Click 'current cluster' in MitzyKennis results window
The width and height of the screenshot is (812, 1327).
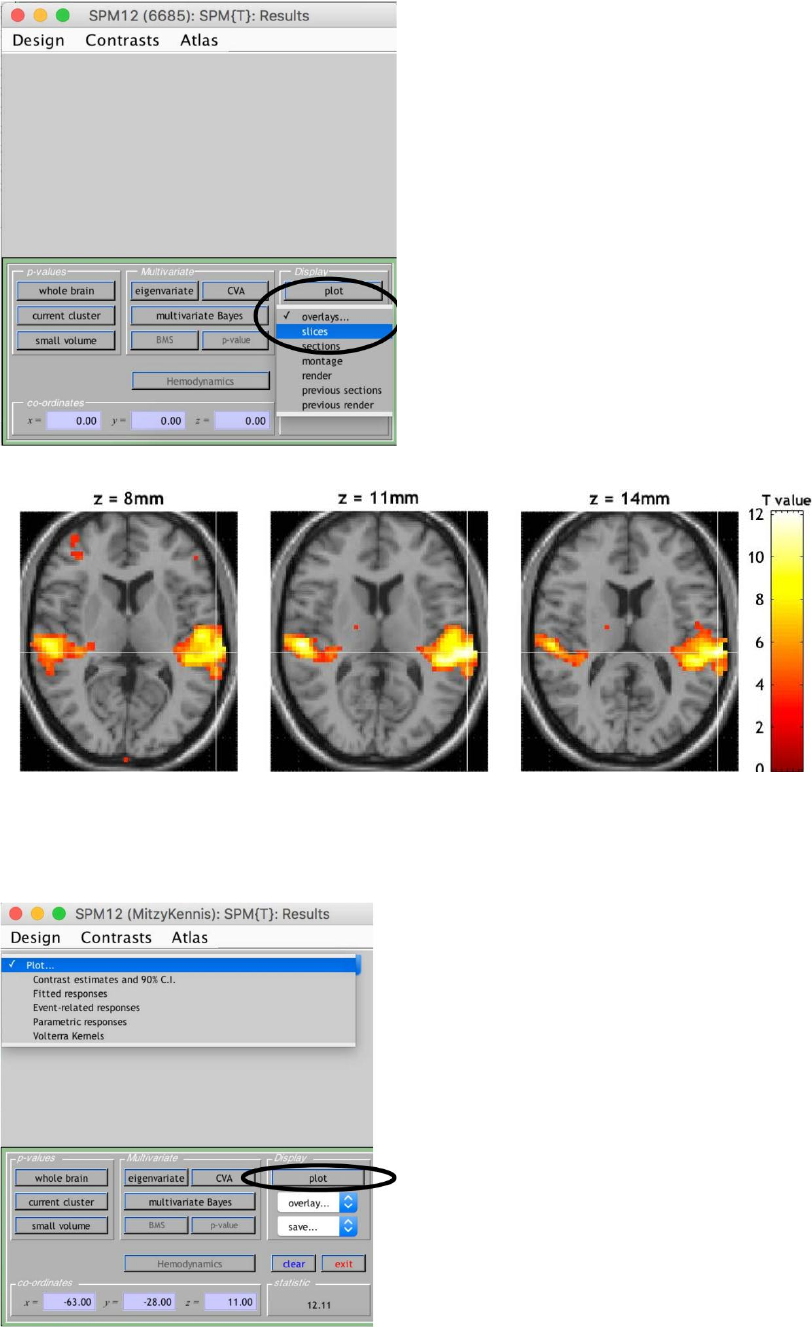(62, 1202)
